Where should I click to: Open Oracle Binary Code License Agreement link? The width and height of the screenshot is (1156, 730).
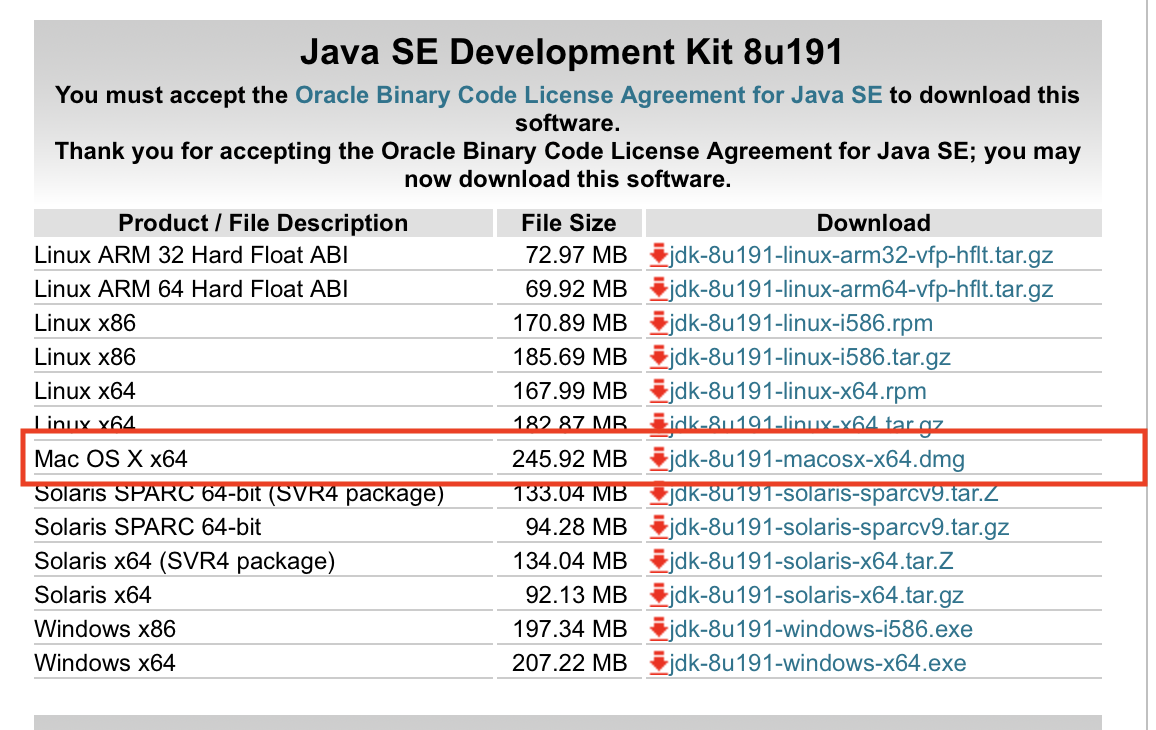click(588, 96)
